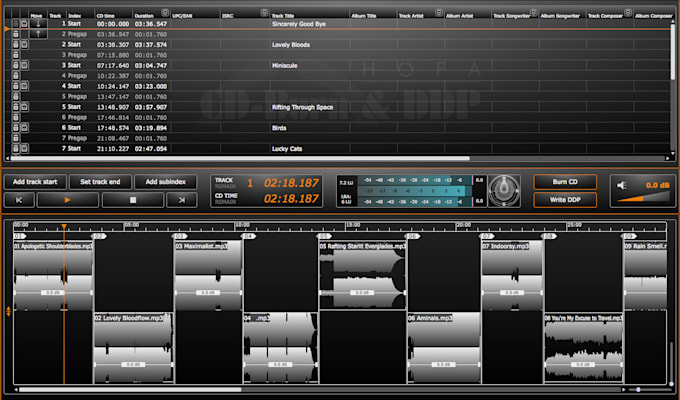The width and height of the screenshot is (680, 400).
Task: Click the lock icon on track 3 Start row
Action: pos(15,65)
